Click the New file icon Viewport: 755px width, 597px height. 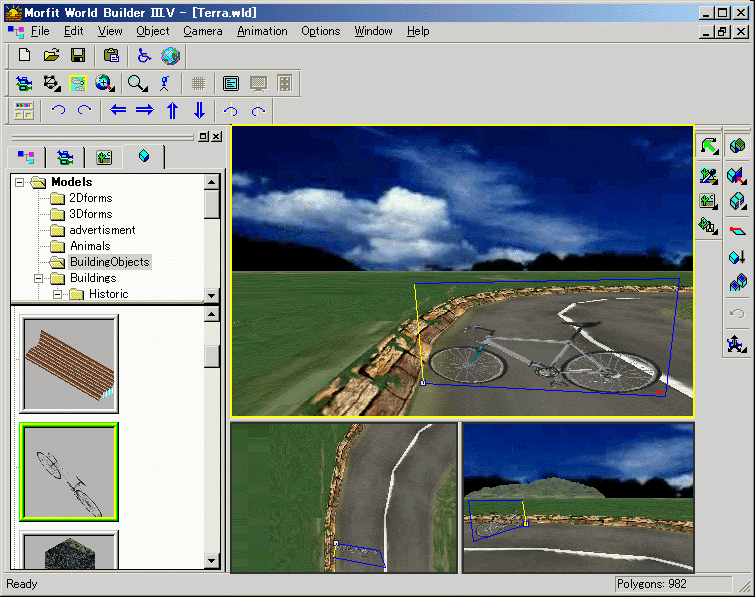point(25,55)
